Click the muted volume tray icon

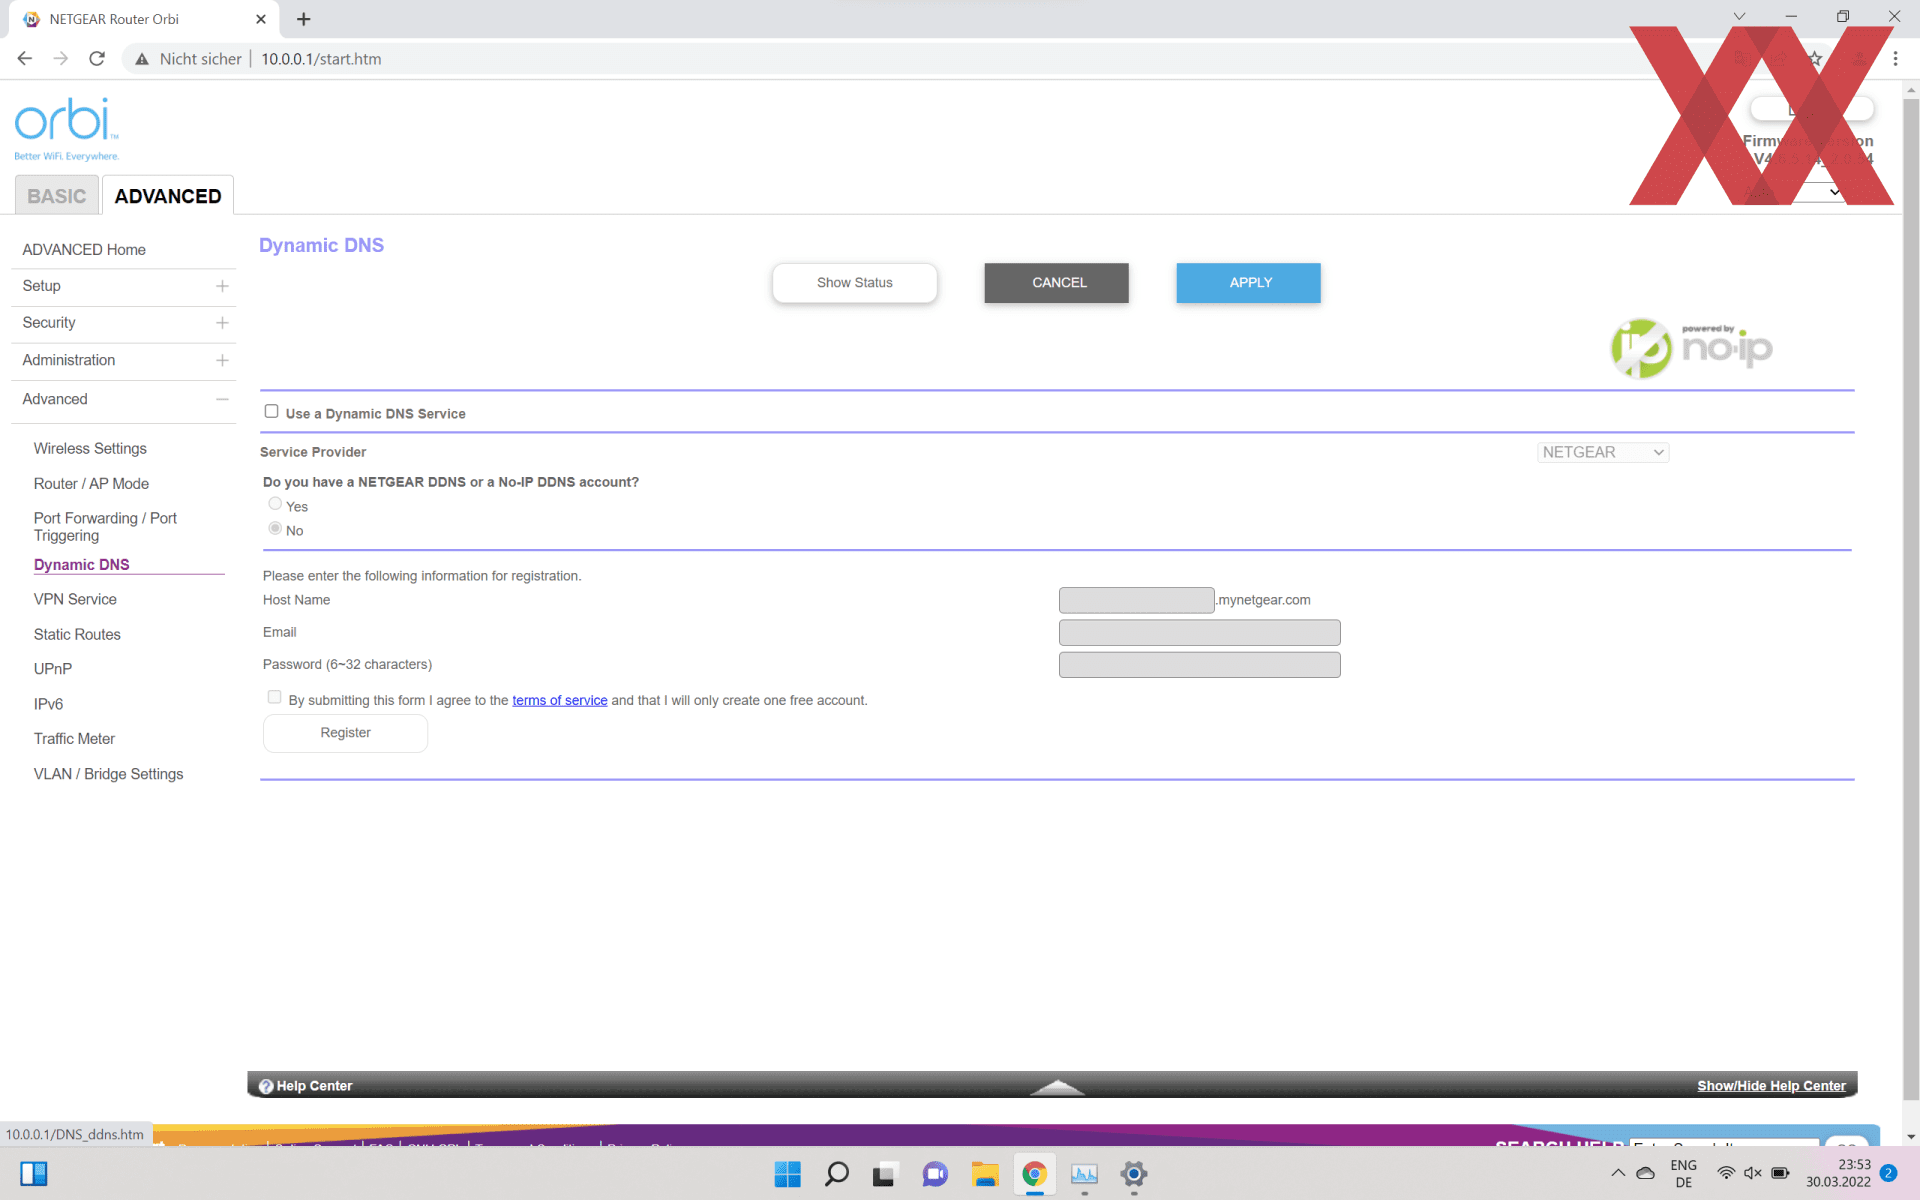[1753, 1173]
